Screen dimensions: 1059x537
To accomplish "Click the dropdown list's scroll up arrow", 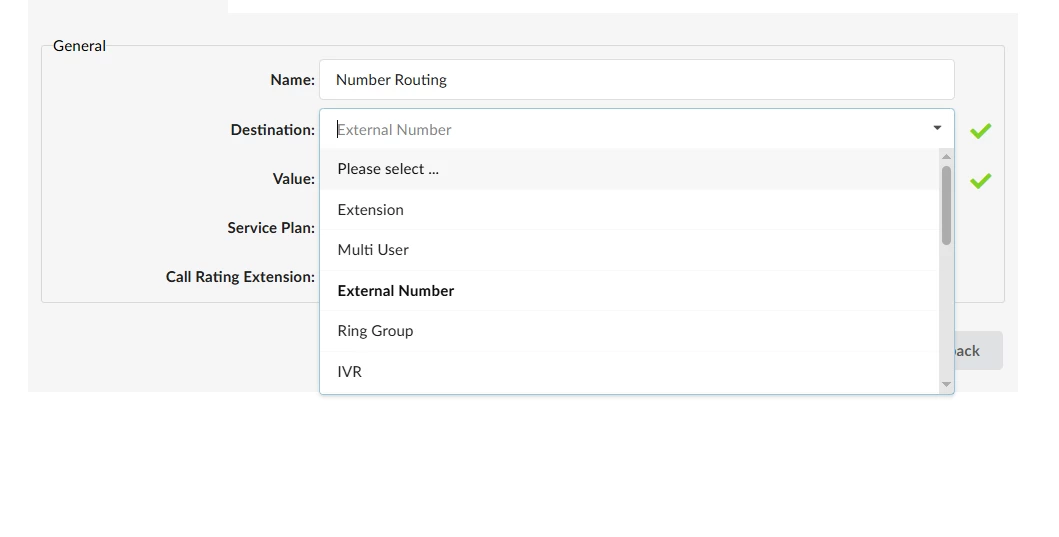I will 946,156.
